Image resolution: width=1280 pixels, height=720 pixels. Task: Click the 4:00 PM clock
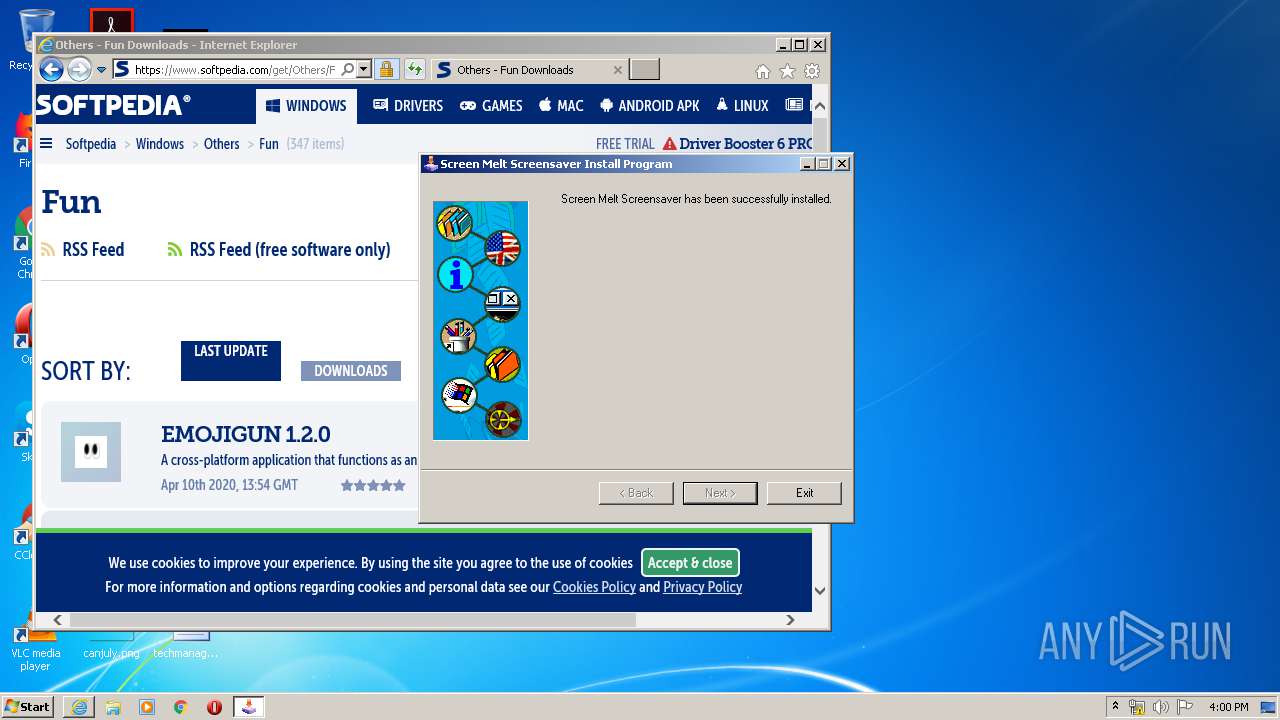[x=1228, y=707]
